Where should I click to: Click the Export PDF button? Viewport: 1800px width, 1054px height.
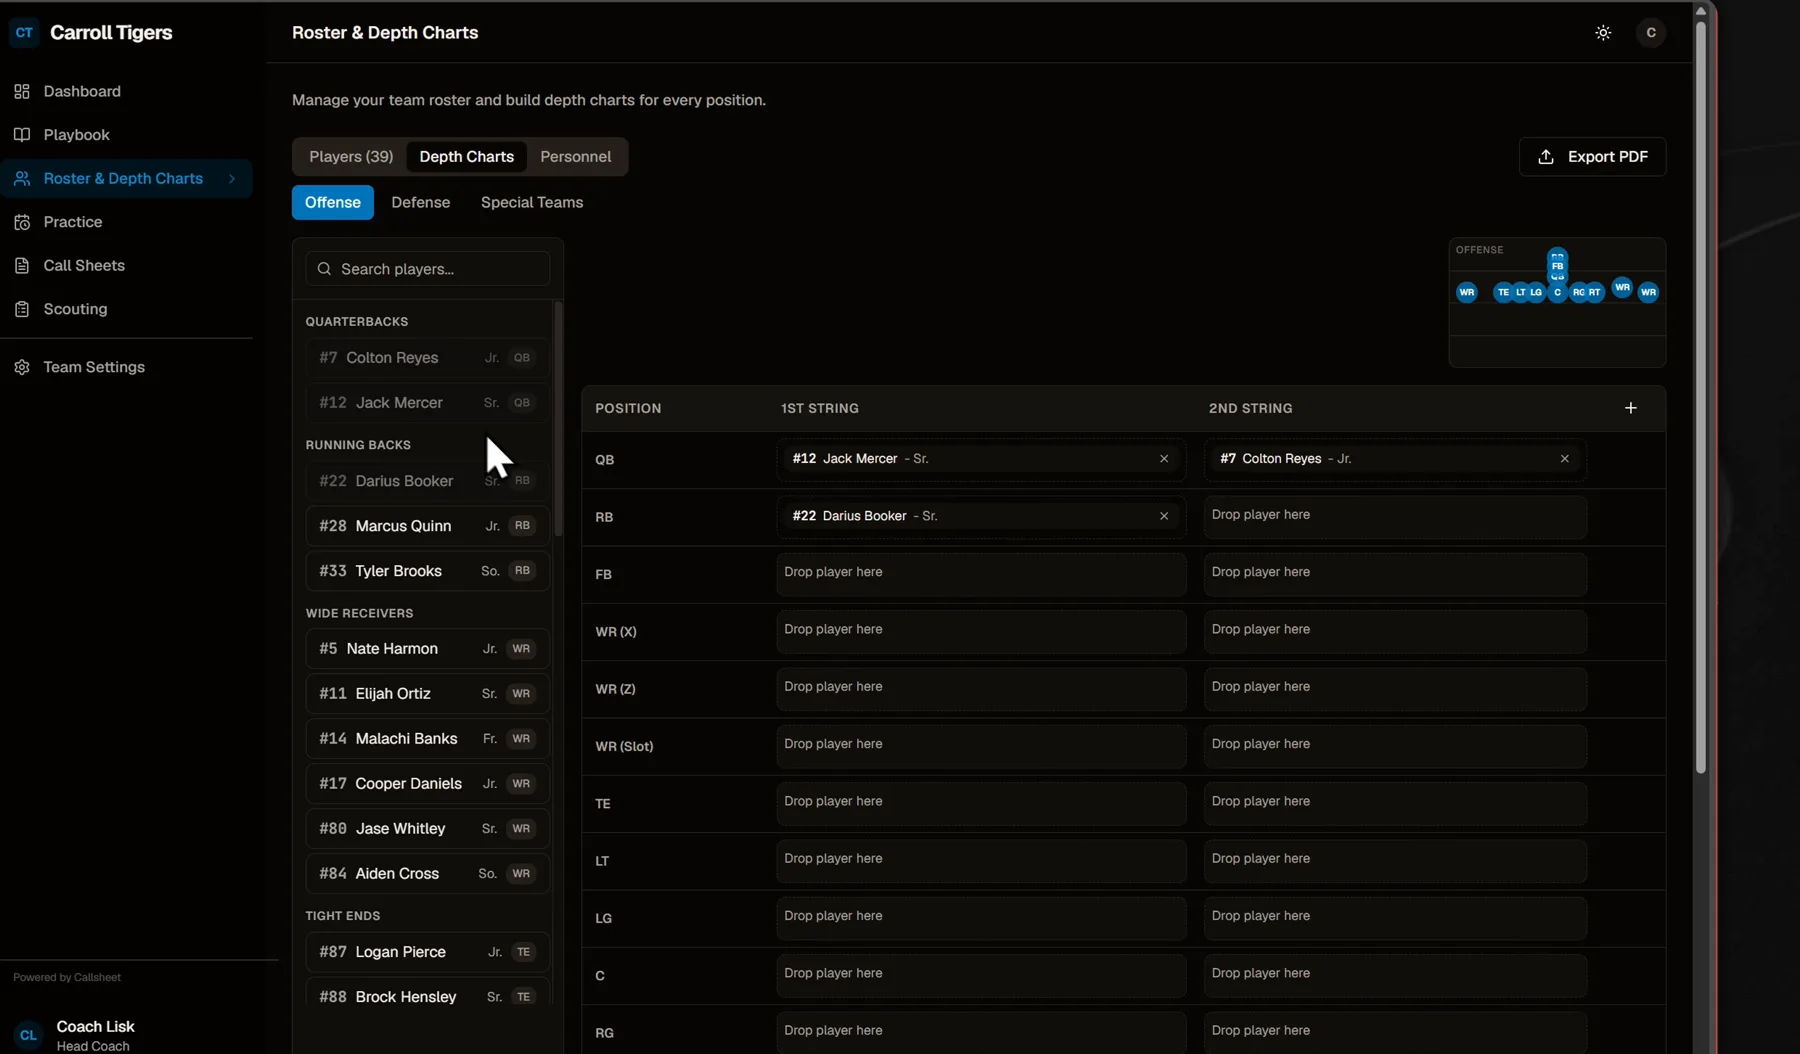[x=1592, y=157]
